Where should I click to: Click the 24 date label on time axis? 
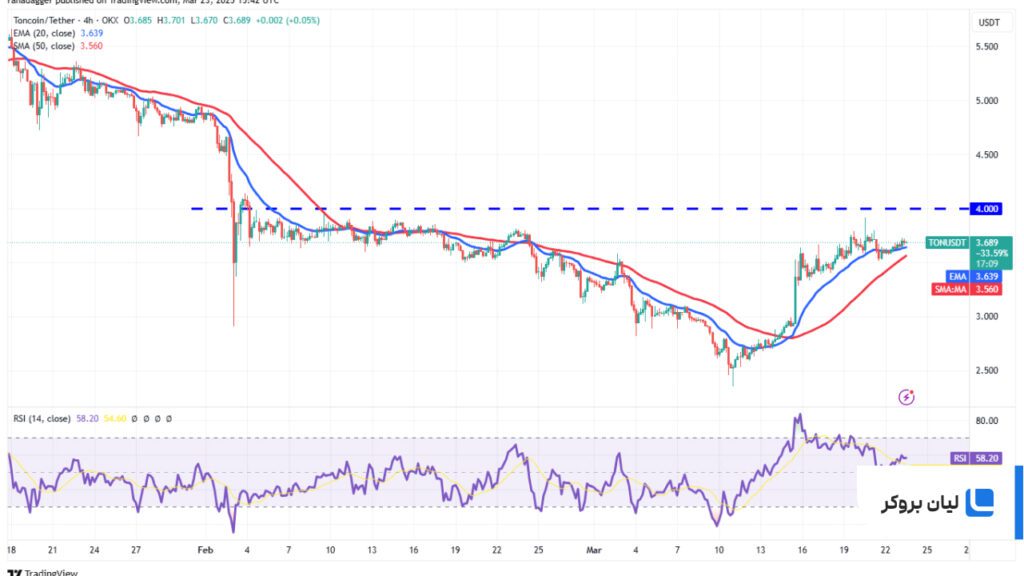tap(94, 550)
